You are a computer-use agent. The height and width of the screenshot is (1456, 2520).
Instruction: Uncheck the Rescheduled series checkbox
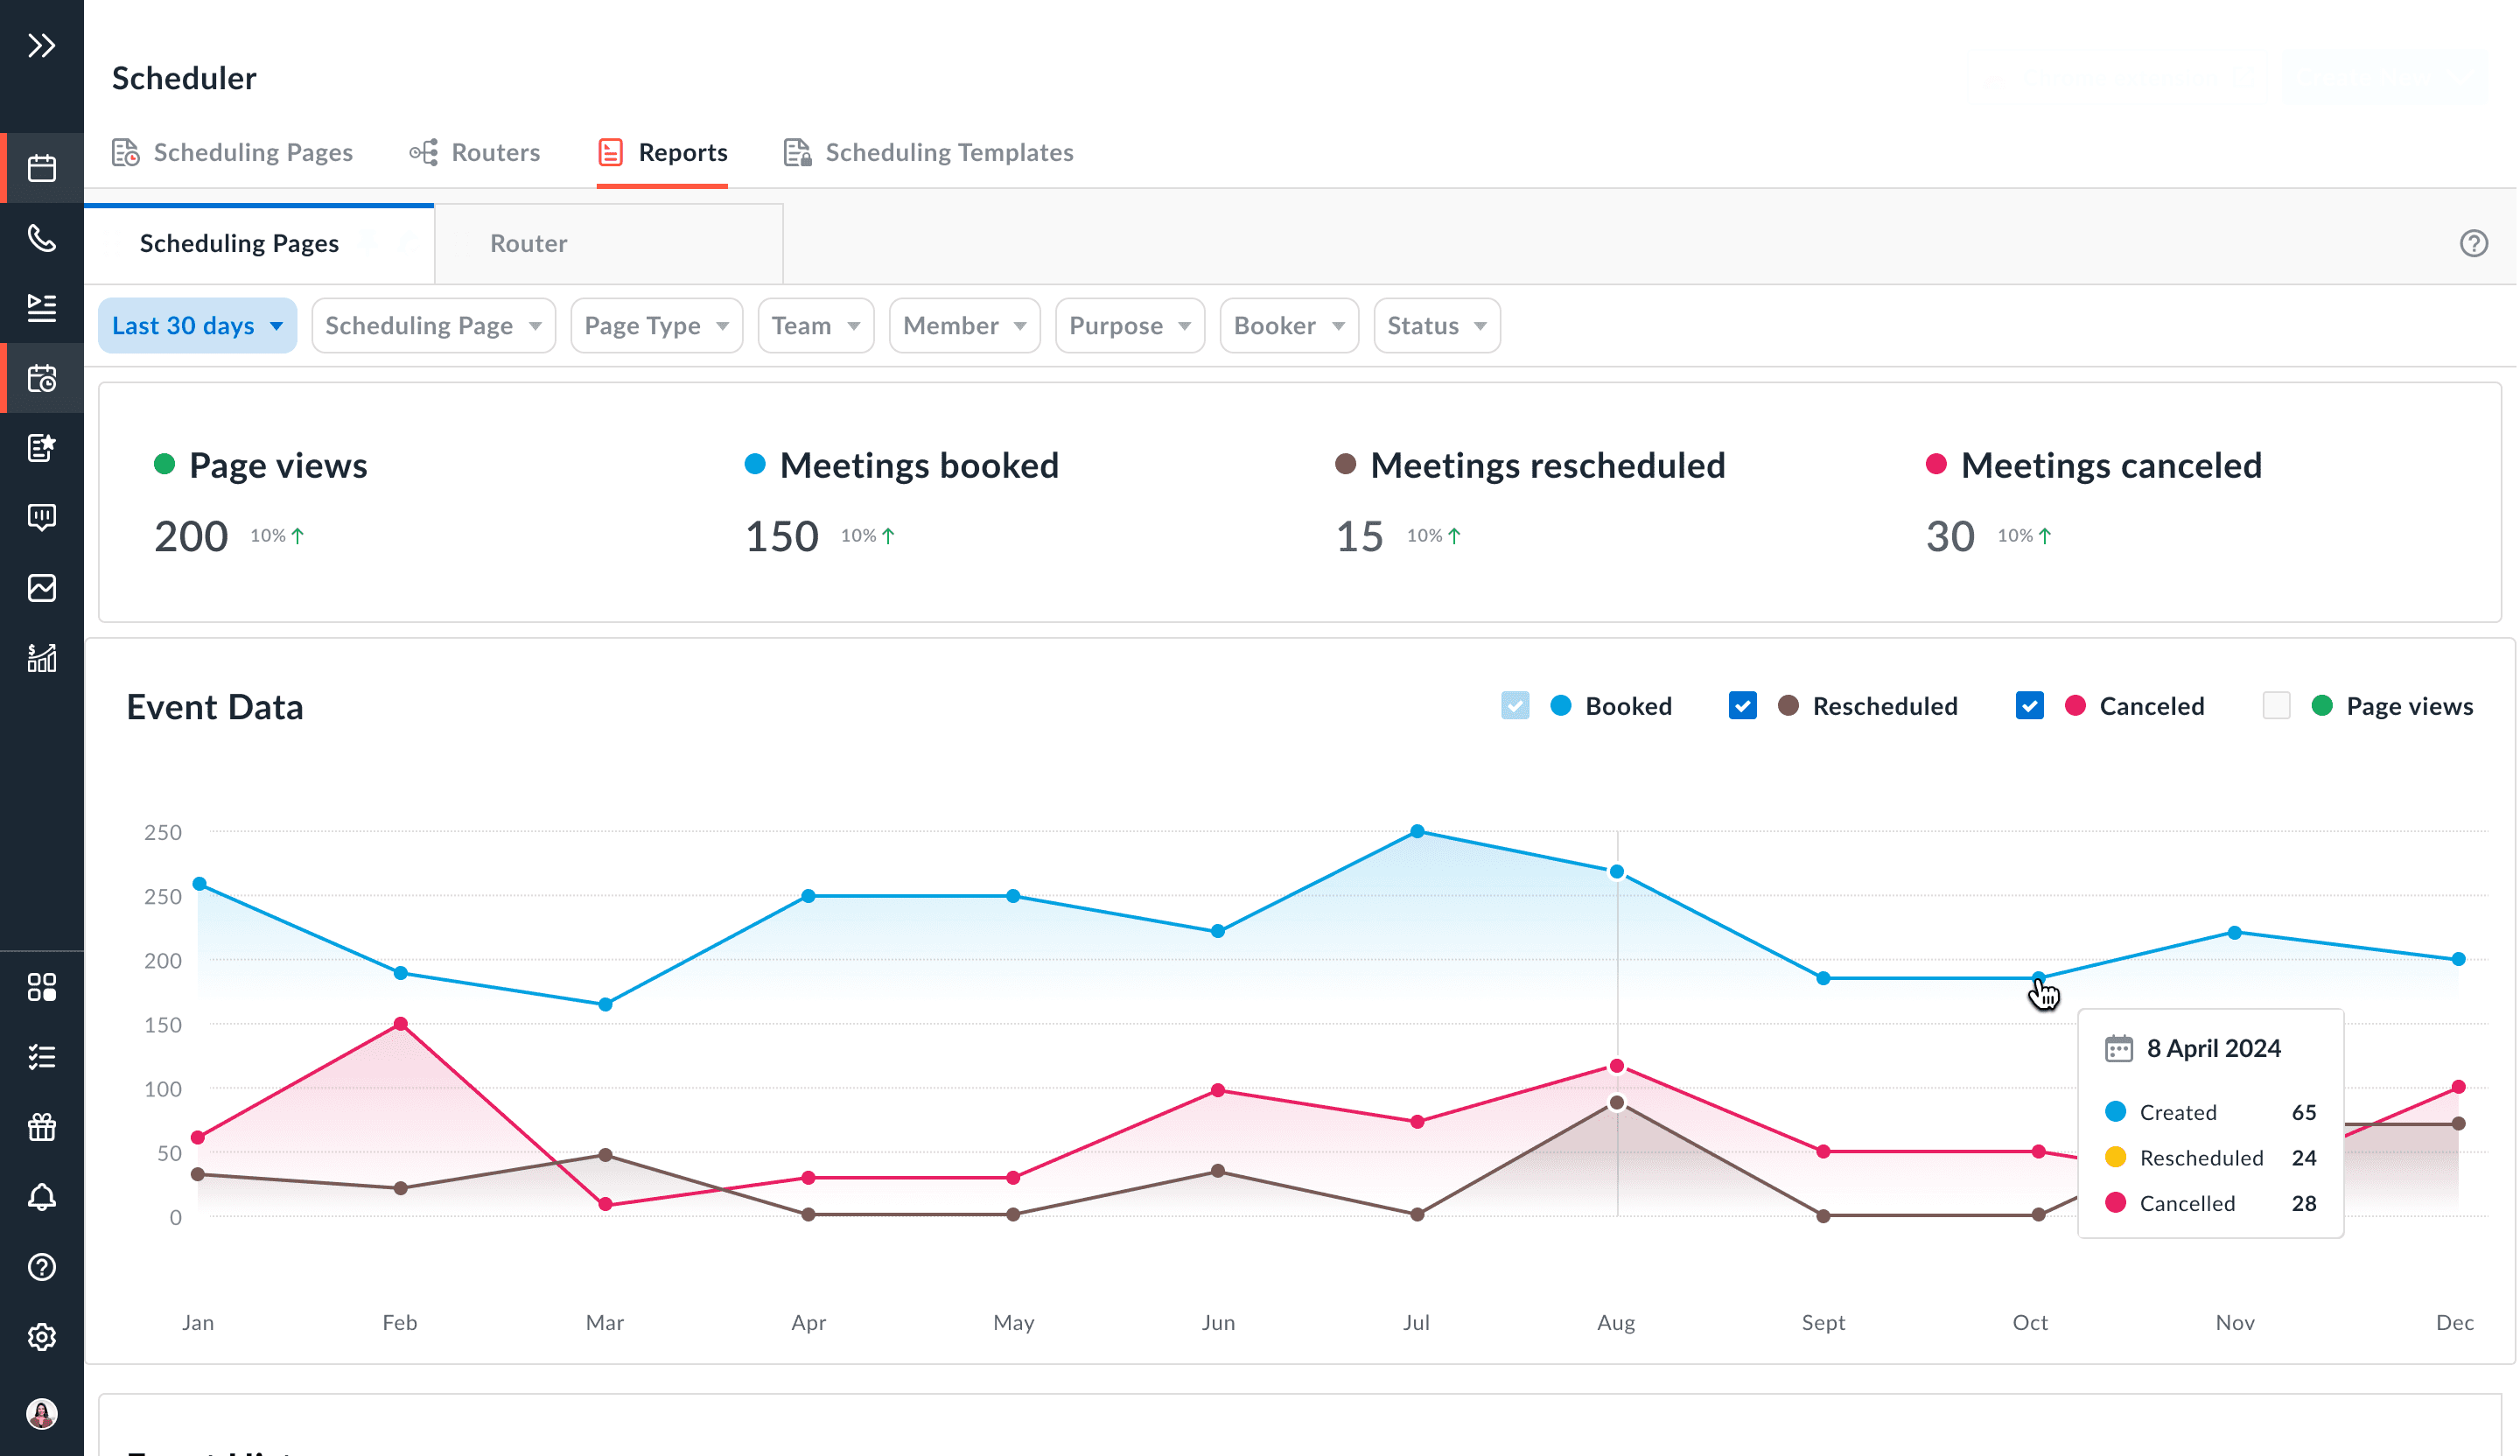(x=1742, y=706)
